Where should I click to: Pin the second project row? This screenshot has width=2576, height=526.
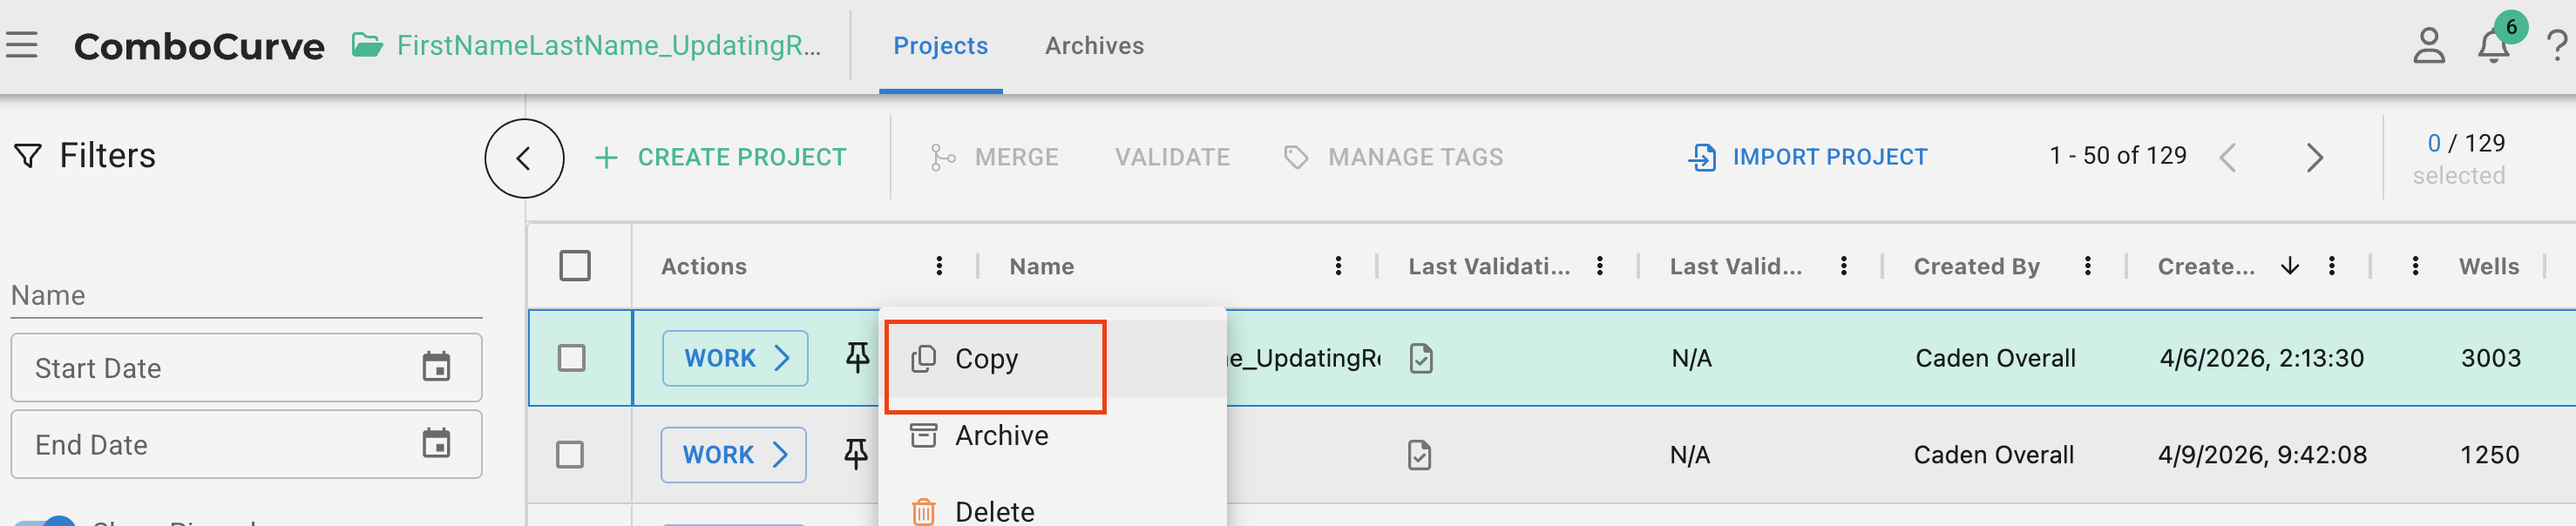pos(855,454)
